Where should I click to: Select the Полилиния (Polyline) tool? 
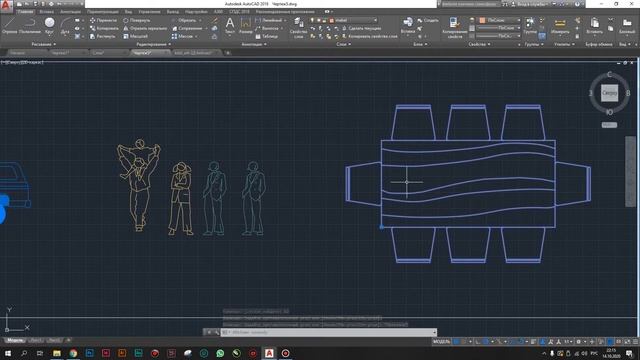[30, 26]
